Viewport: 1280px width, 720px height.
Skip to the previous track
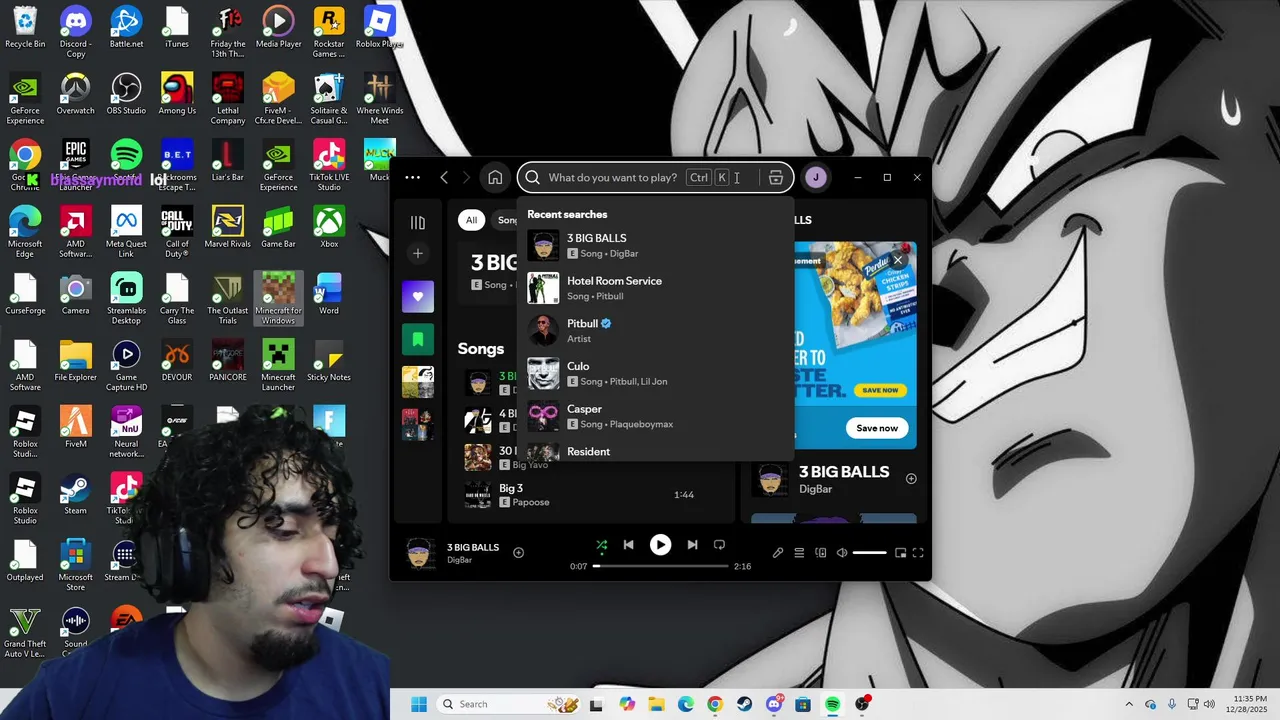(628, 545)
